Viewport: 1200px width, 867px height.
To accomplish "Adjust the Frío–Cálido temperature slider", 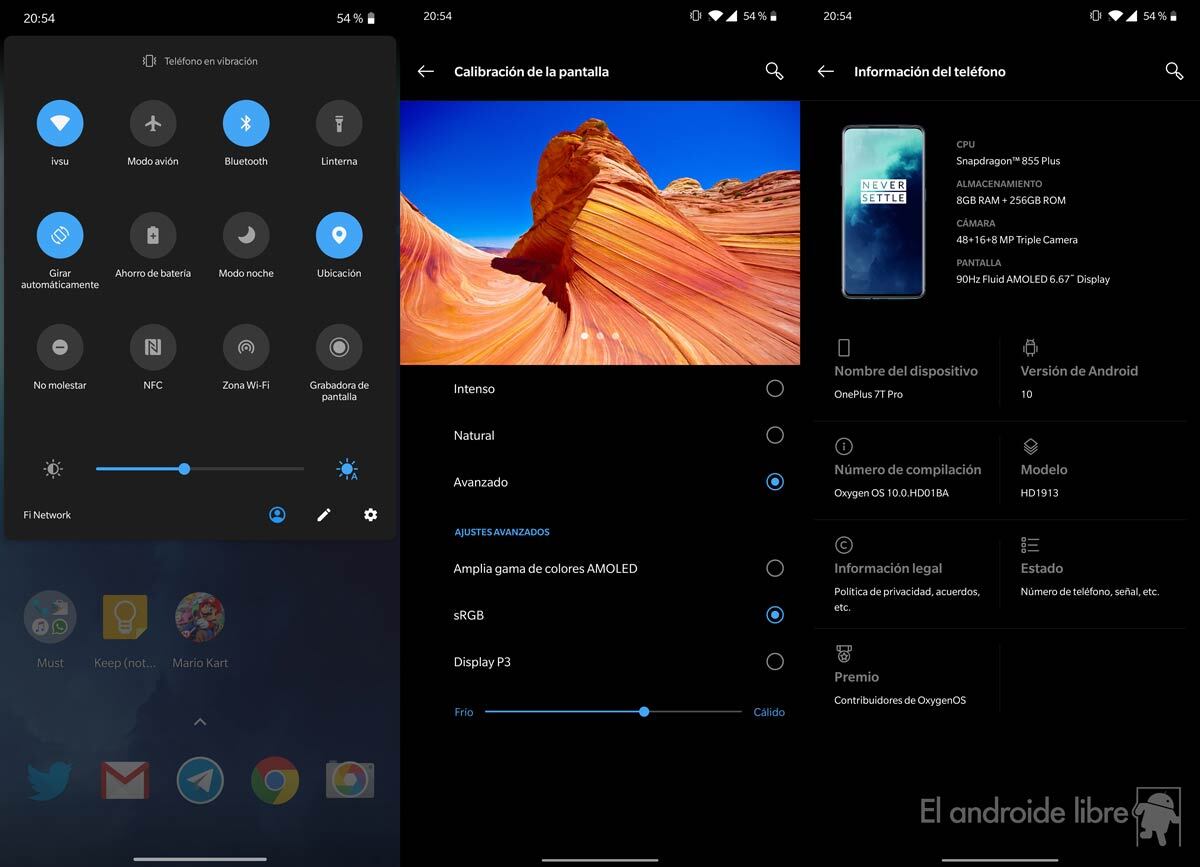I will click(644, 712).
